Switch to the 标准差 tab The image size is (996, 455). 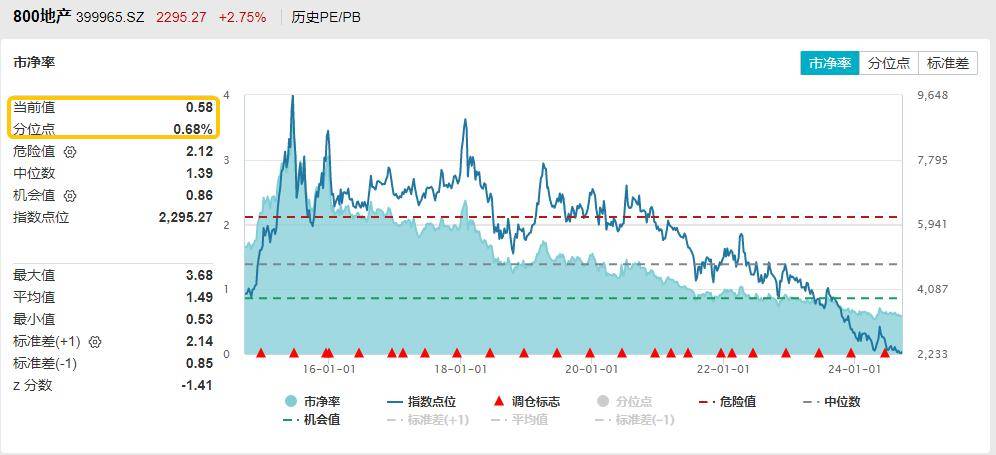tap(947, 62)
